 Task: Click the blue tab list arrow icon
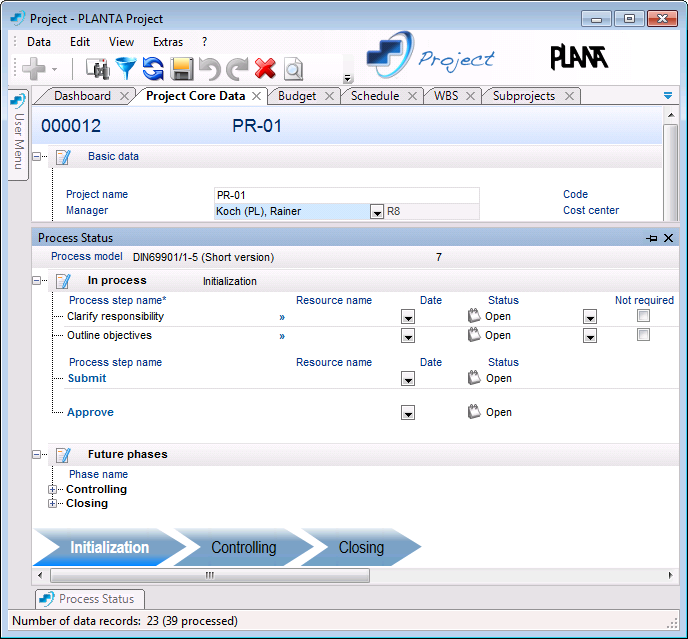click(x=668, y=96)
